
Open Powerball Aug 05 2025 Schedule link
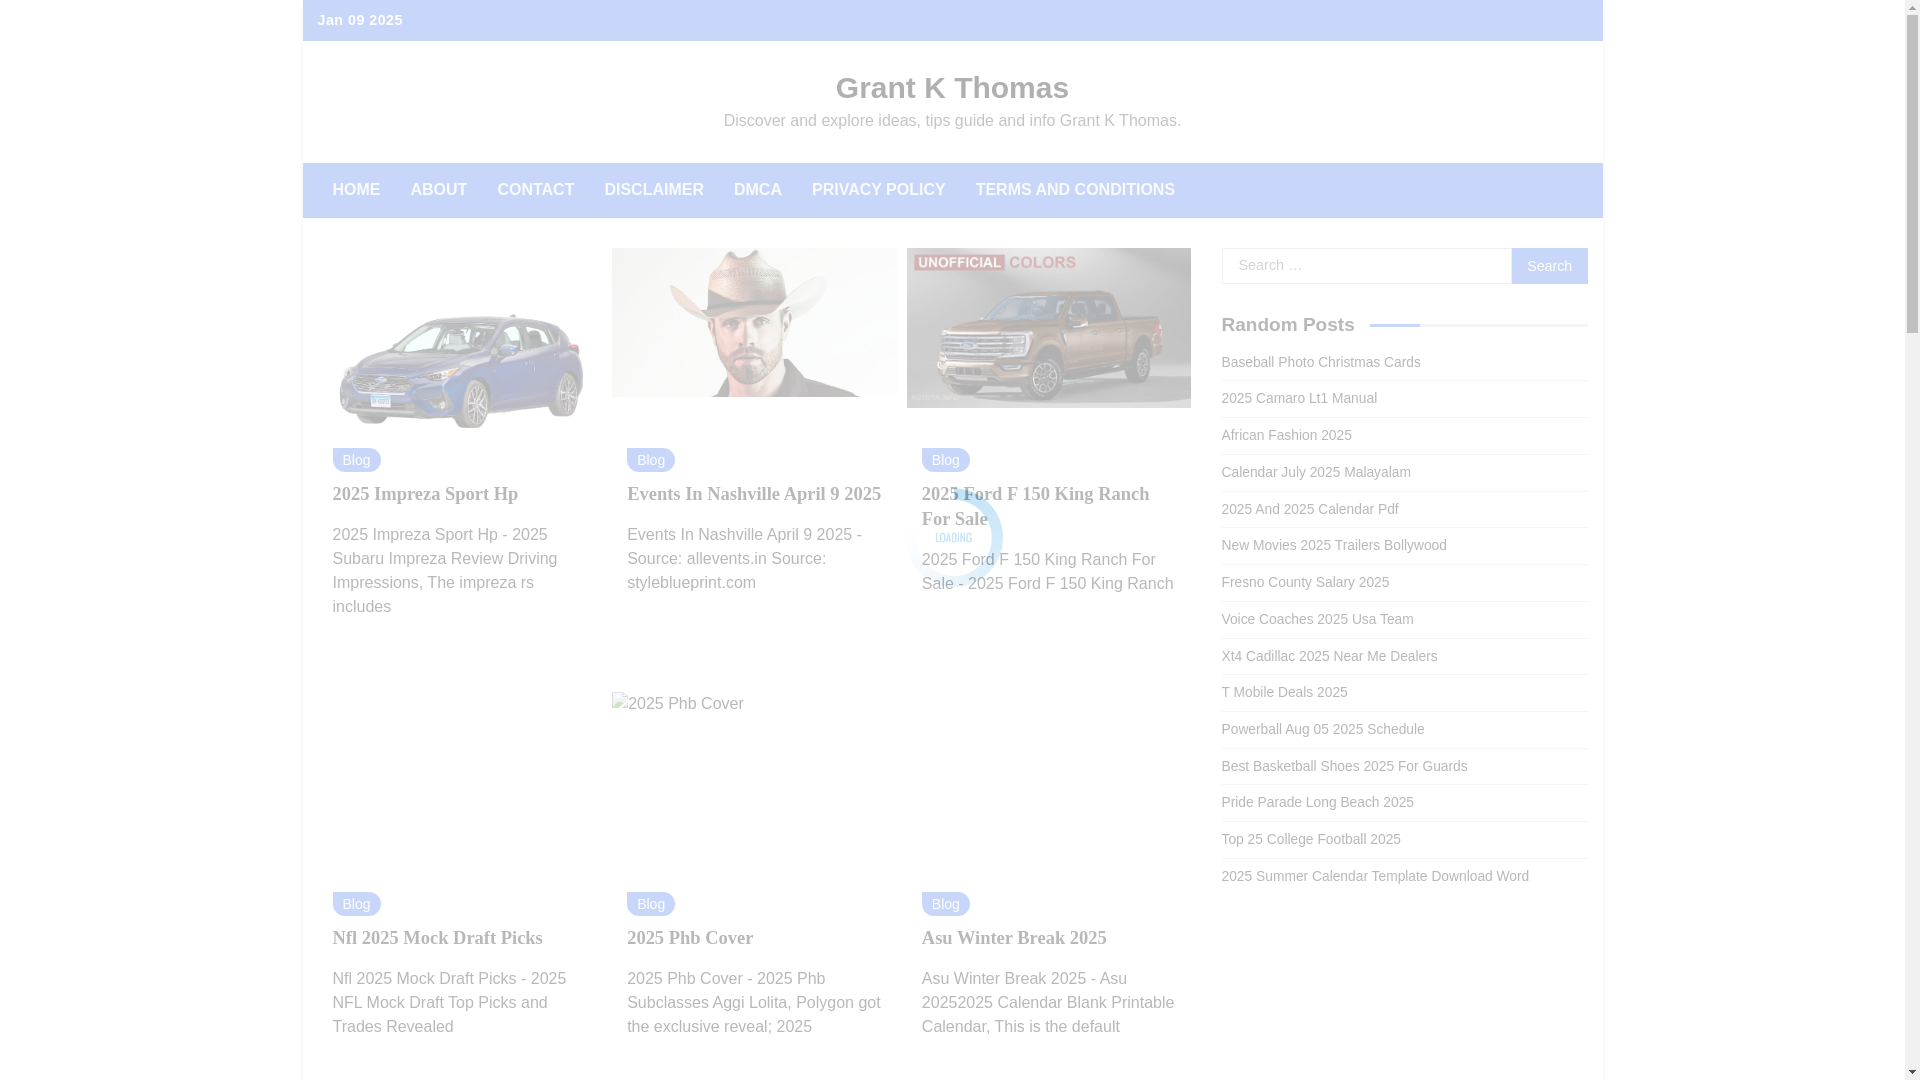coord(1323,729)
